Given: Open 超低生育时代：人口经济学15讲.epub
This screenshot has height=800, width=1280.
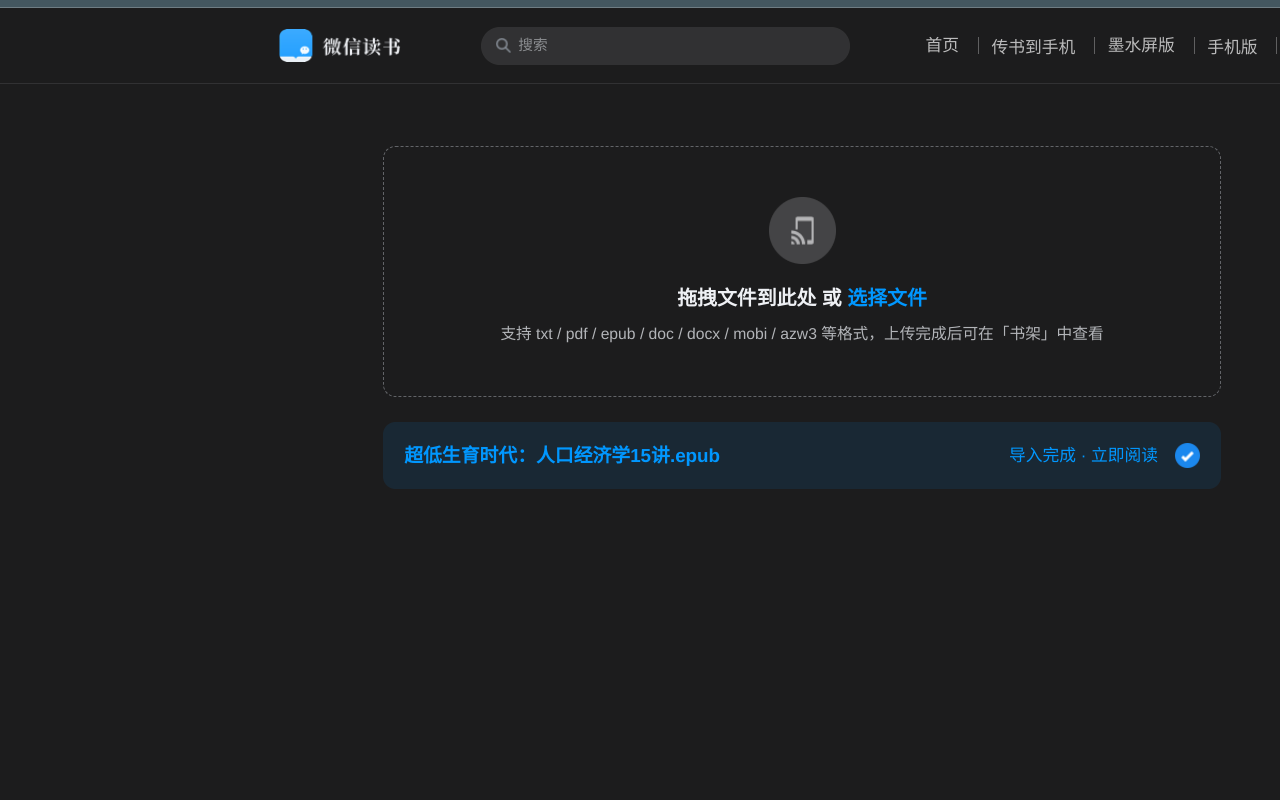Looking at the screenshot, I should click(562, 455).
